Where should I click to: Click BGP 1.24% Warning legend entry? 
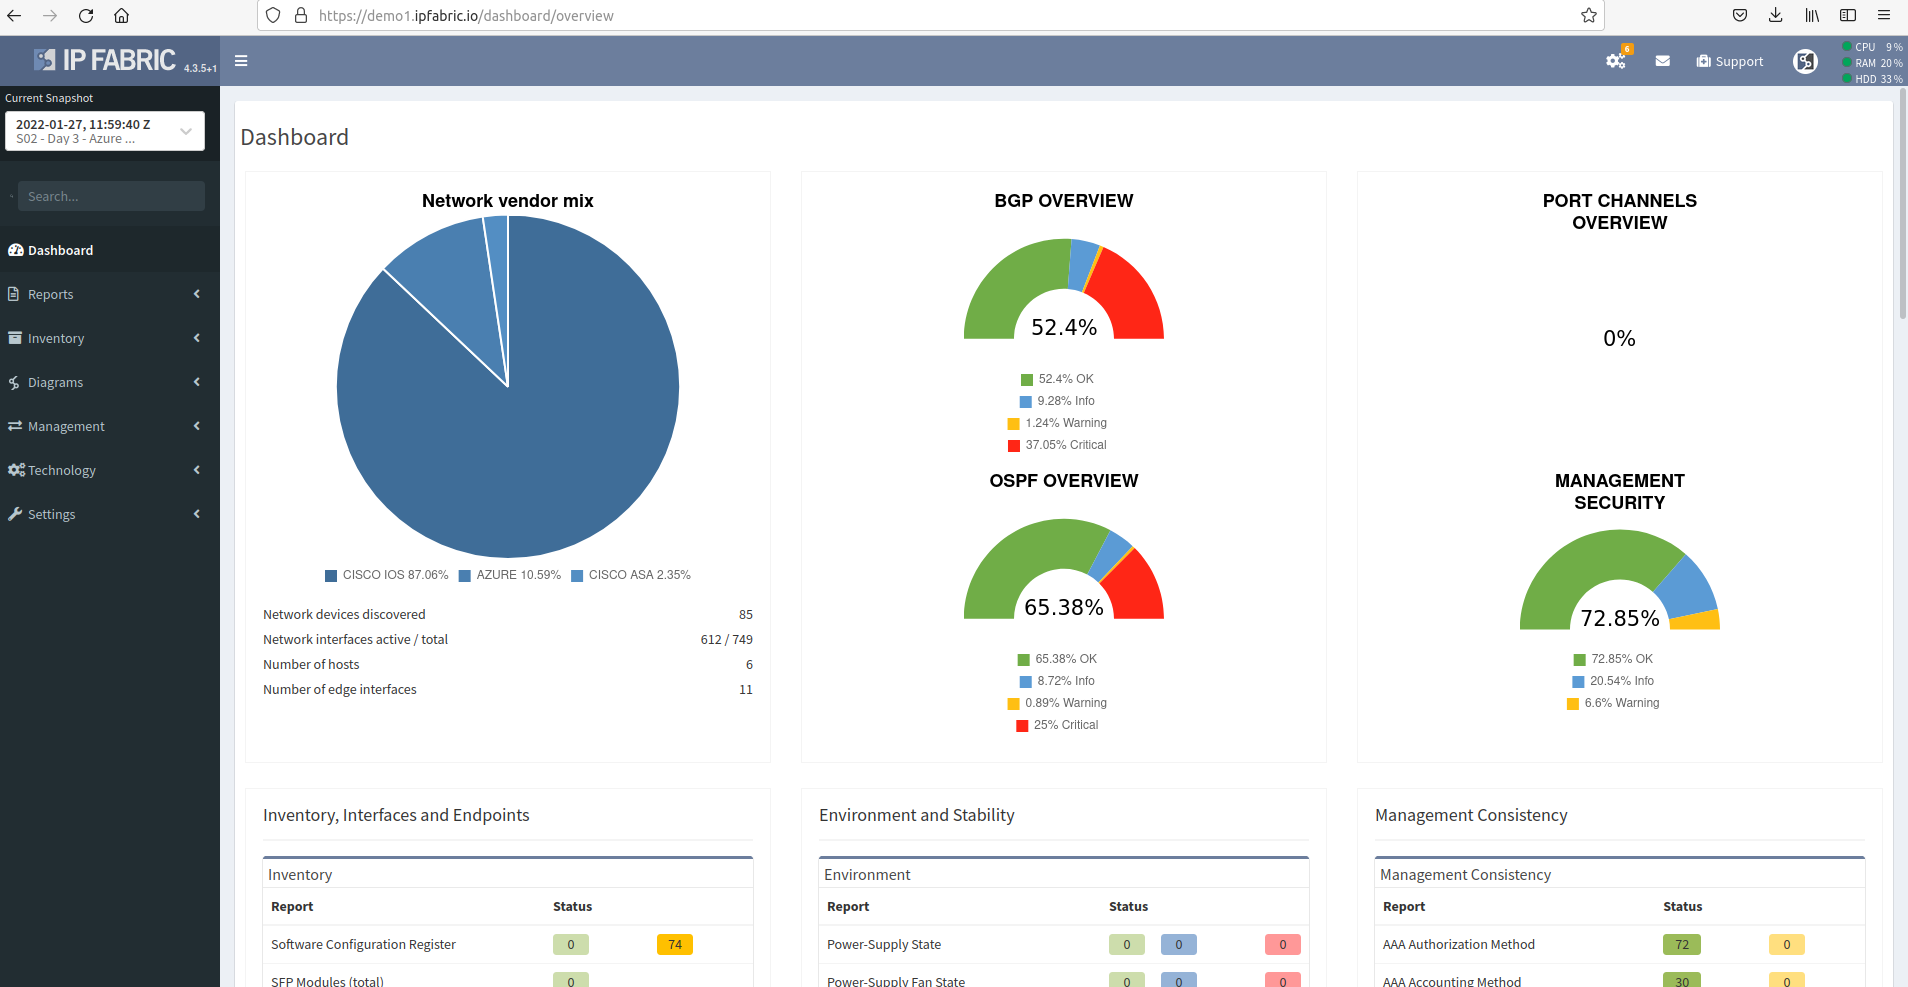pyautogui.click(x=1057, y=423)
